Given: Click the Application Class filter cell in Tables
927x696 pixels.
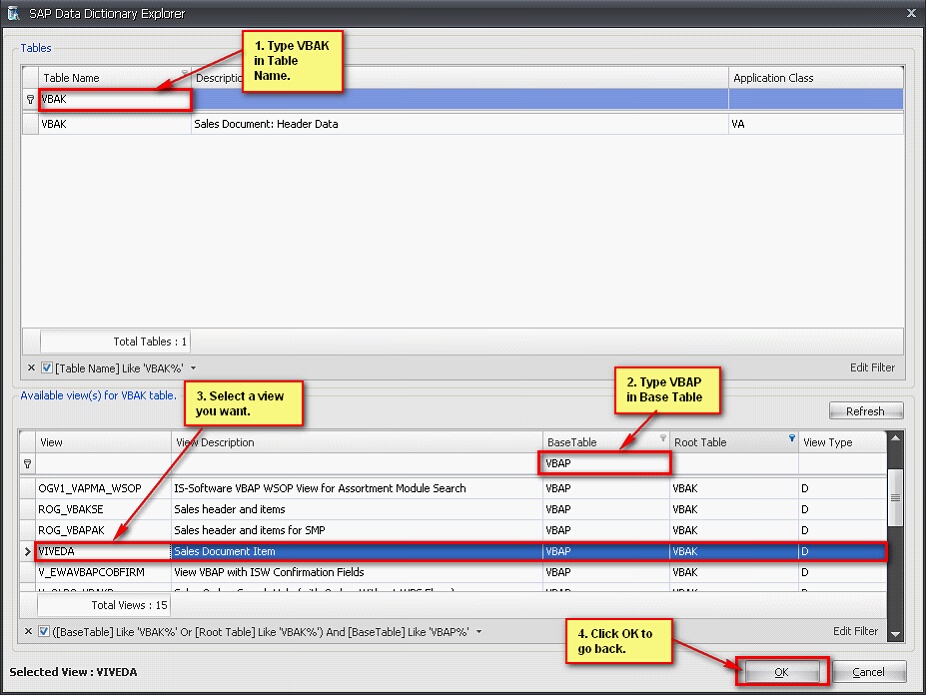Looking at the screenshot, I should 816,99.
